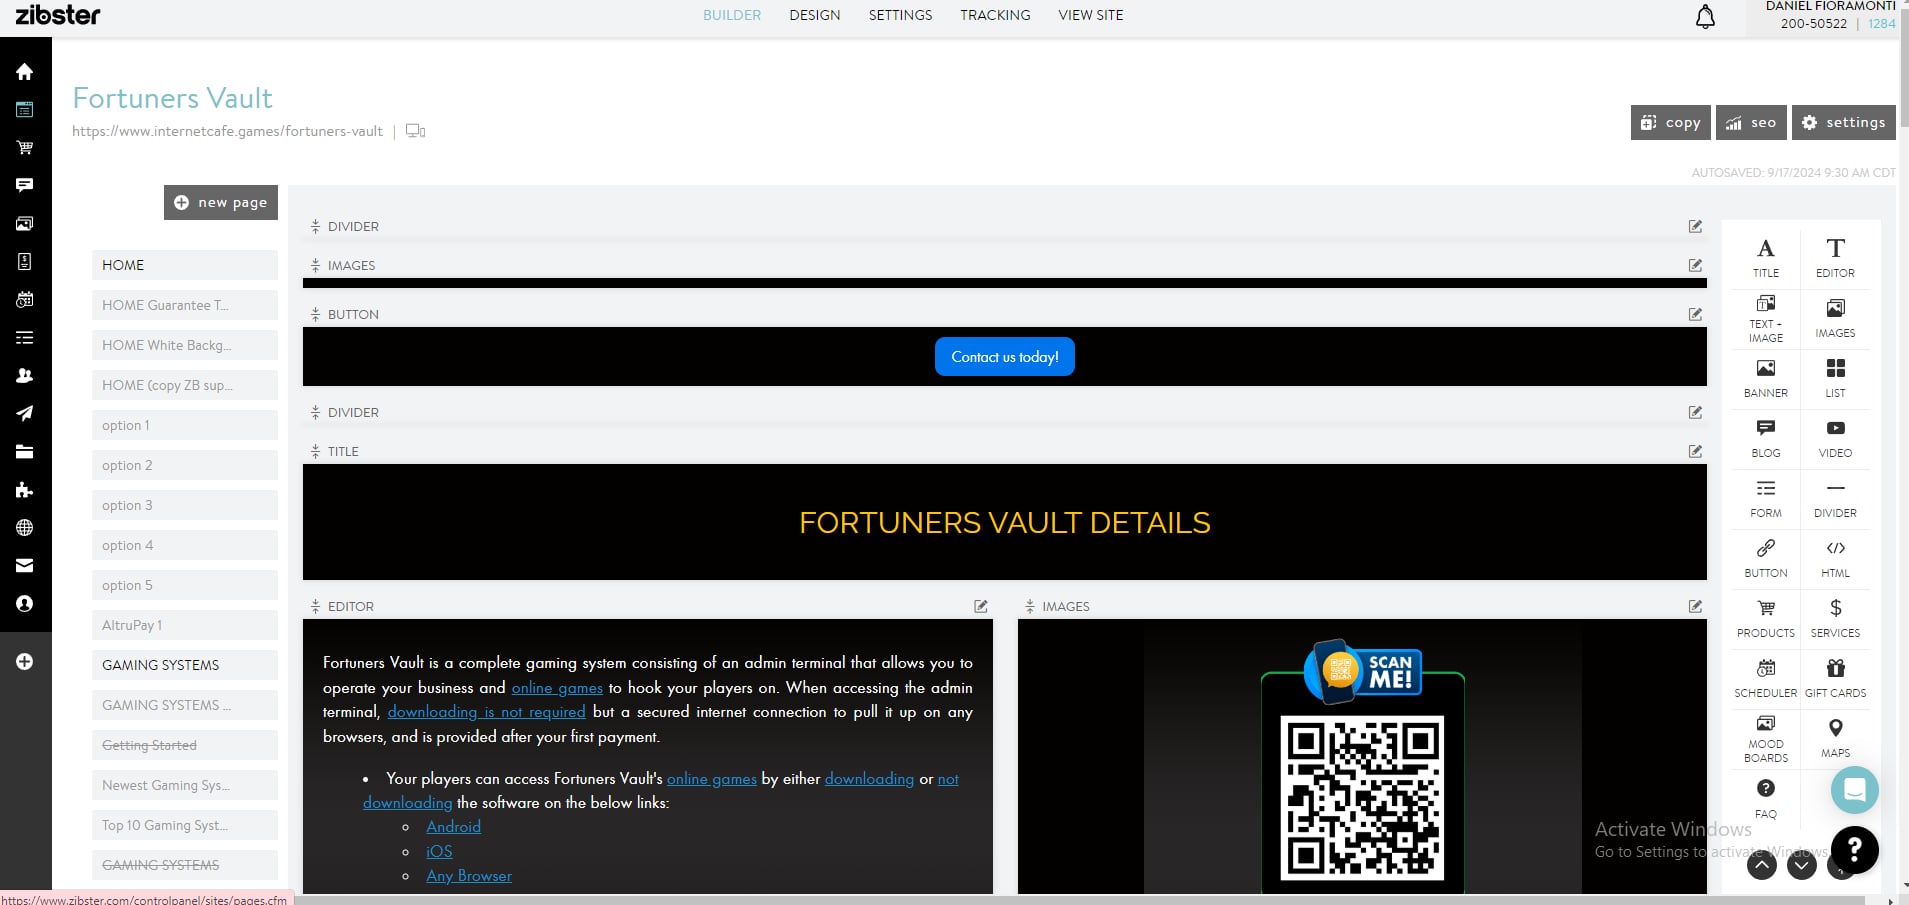Add a Divider block from the widget panel
Viewport: 1909px width, 905px height.
[x=1835, y=498]
